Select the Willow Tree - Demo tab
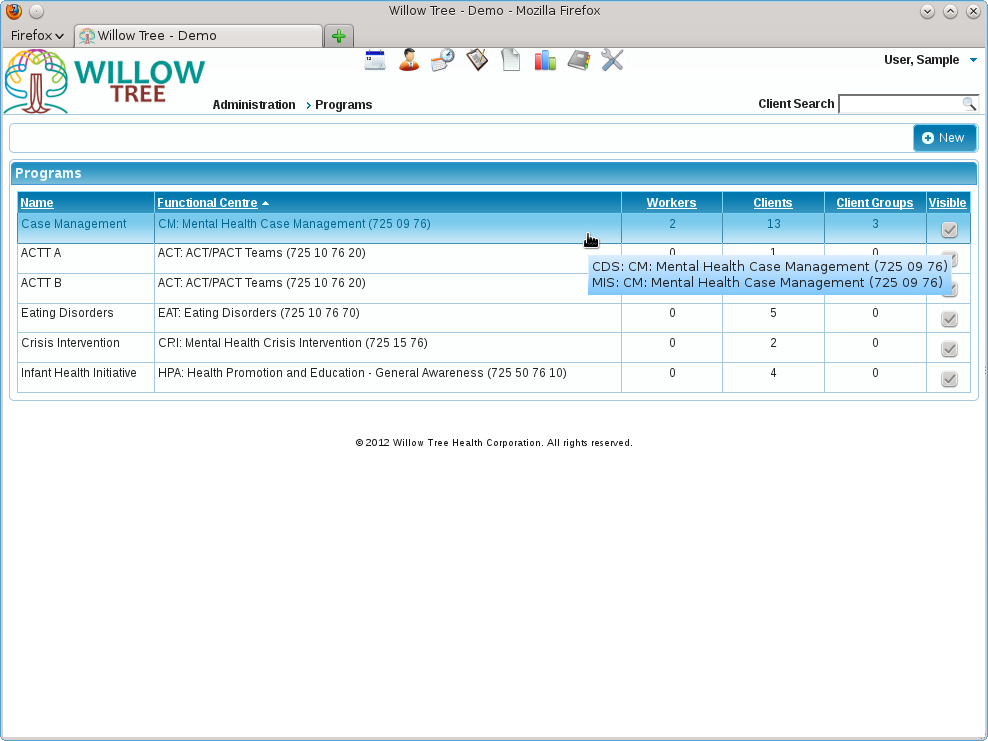The height and width of the screenshot is (741, 988). (x=198, y=36)
